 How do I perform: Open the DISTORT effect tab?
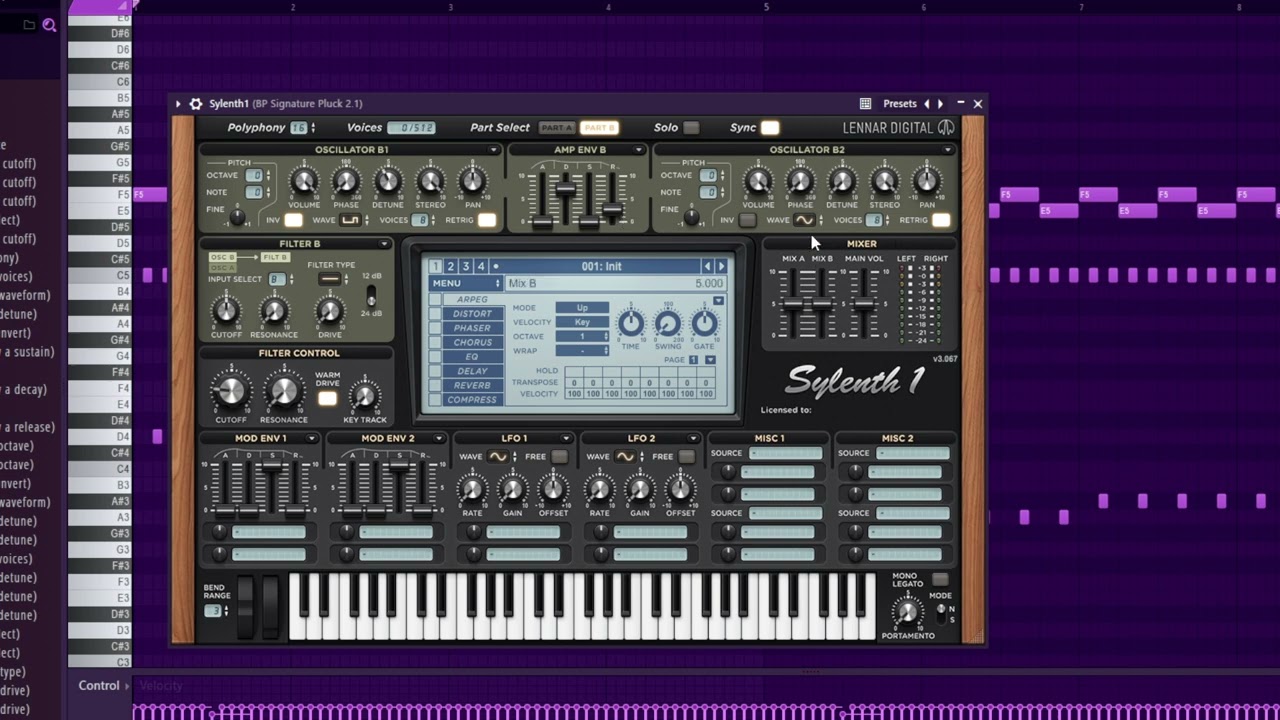click(x=472, y=313)
